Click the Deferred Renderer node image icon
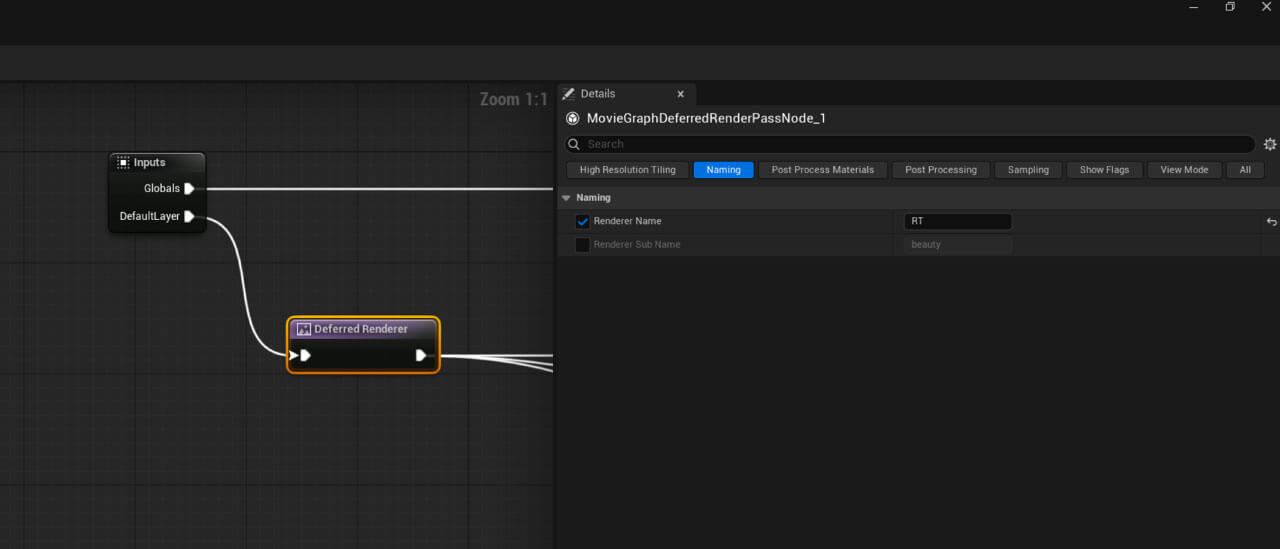Screen dimensions: 1280x549 click(304, 329)
